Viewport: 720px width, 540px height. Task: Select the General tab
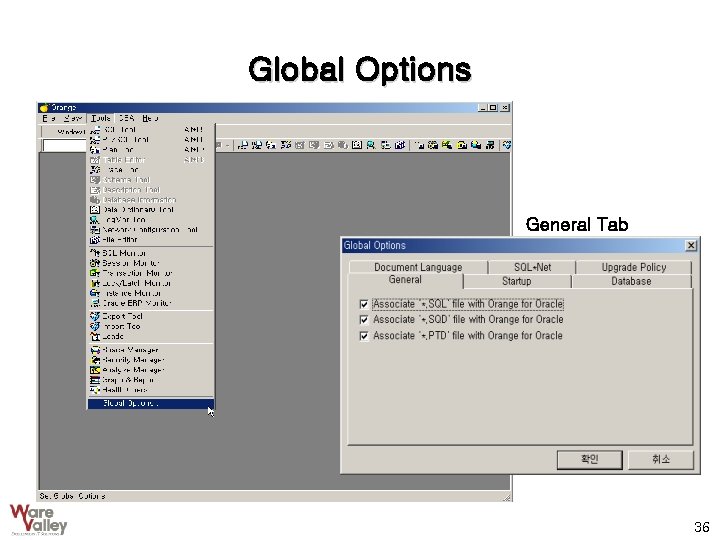[405, 280]
